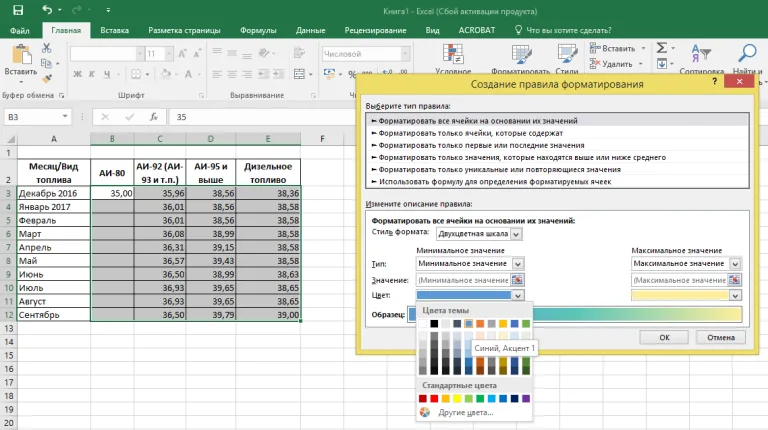
Task: Click the Copy icon in clipboard group
Action: [x=46, y=63]
